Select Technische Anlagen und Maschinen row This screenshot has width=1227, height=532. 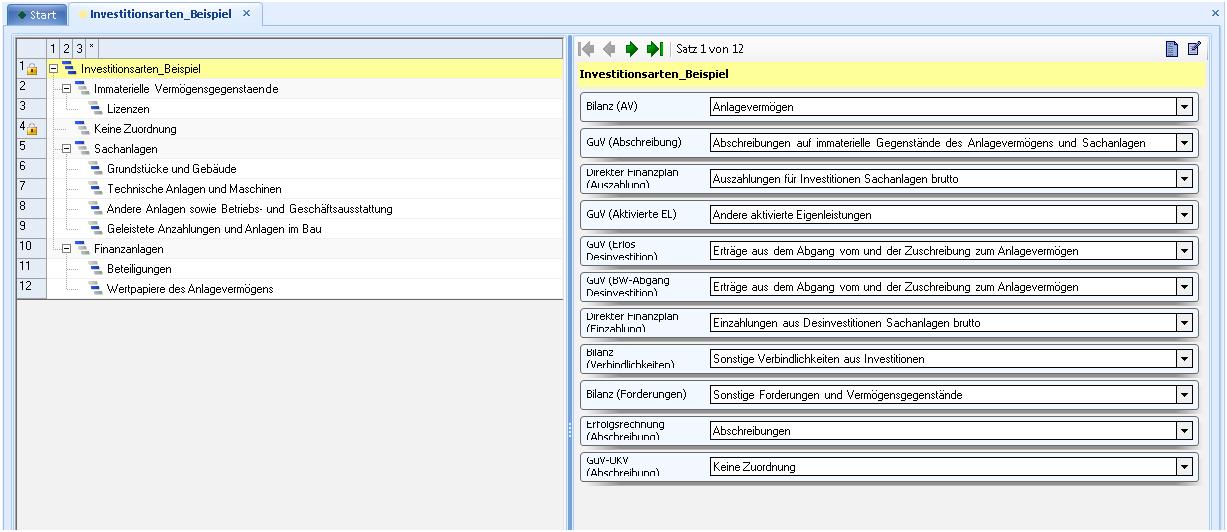point(304,189)
